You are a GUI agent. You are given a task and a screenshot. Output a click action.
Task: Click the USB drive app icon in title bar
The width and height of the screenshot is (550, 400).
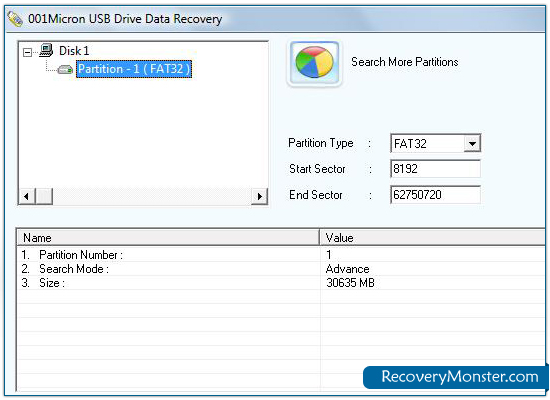tap(15, 19)
